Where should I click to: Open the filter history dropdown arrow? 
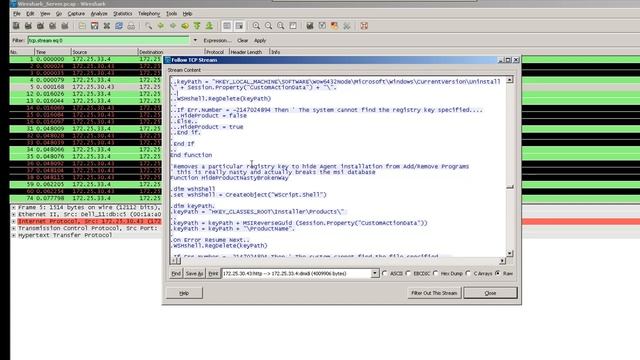(195, 40)
